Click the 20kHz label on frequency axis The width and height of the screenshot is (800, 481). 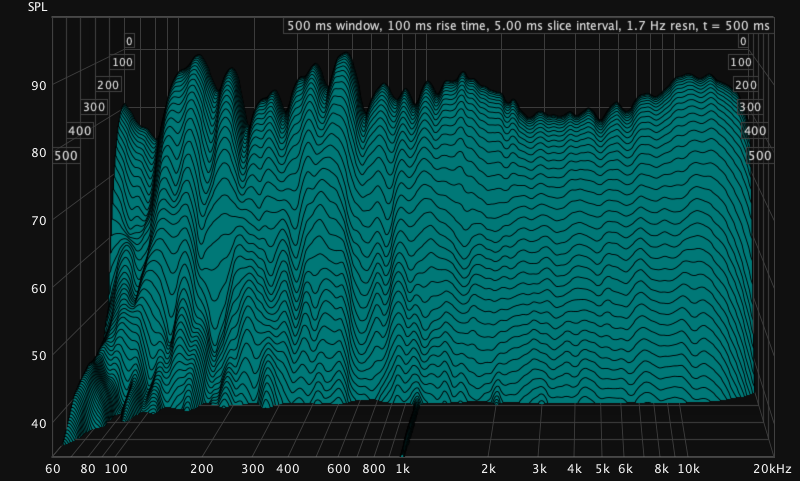[x=772, y=469]
